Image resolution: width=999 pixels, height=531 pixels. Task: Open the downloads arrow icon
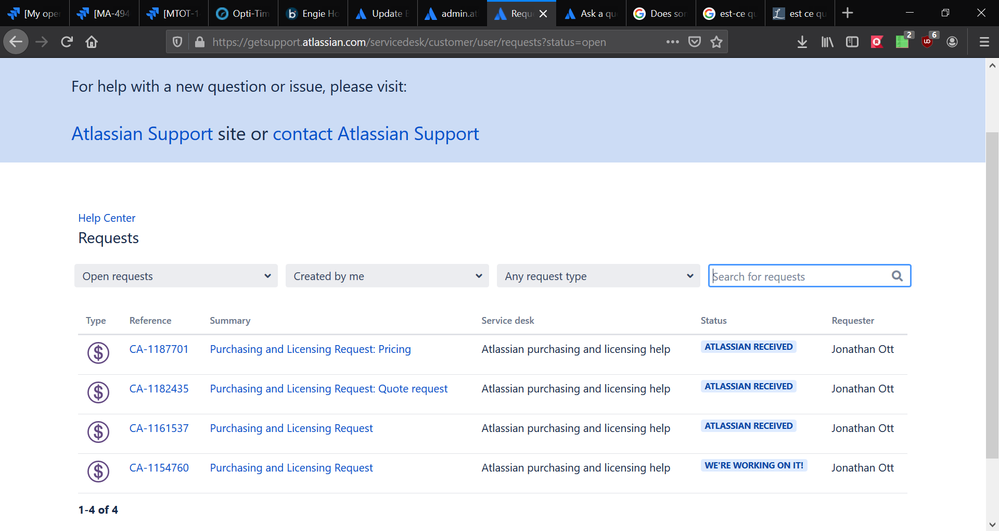coord(802,42)
